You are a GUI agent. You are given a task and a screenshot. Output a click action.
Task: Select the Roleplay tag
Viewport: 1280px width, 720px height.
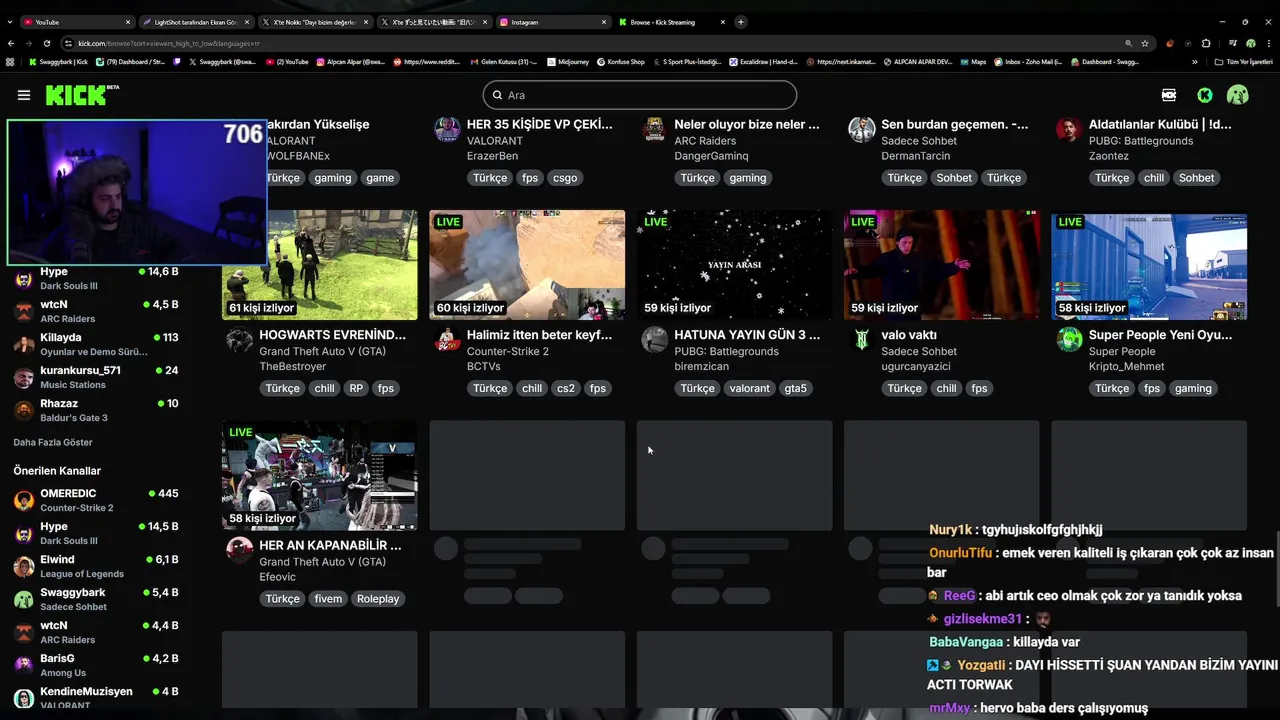[378, 599]
